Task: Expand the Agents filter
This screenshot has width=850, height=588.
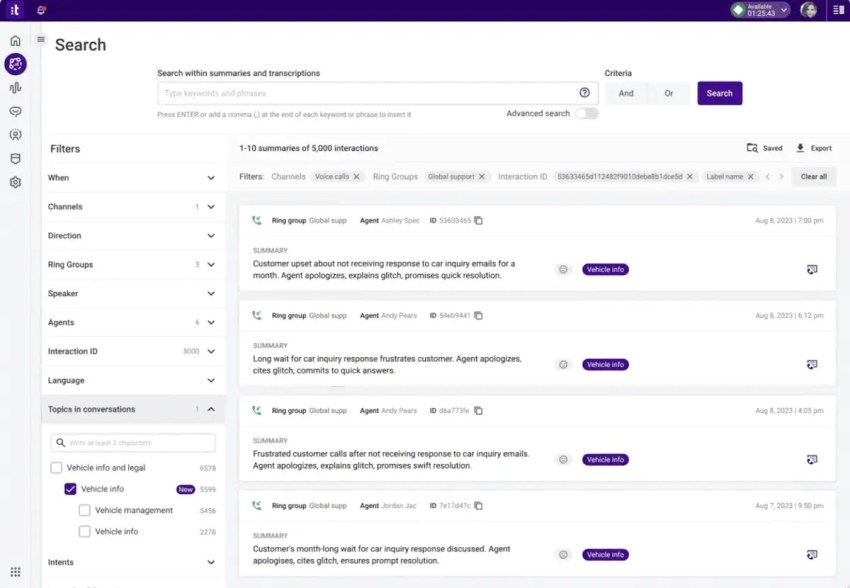Action: coord(132,322)
